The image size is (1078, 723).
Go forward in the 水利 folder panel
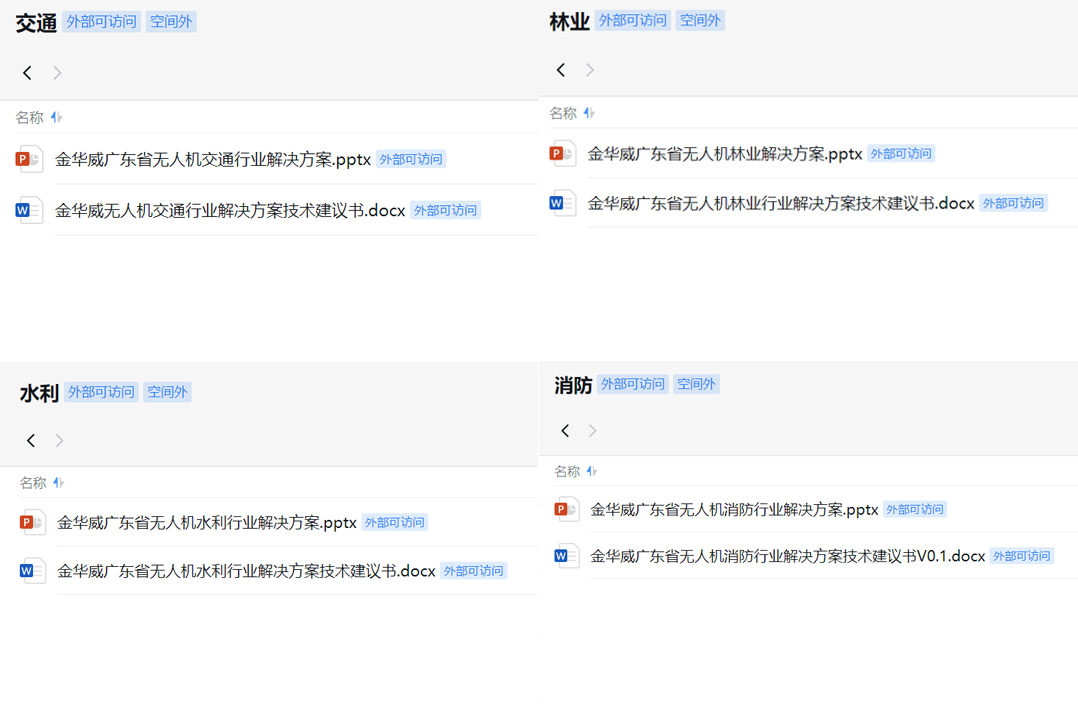(59, 441)
